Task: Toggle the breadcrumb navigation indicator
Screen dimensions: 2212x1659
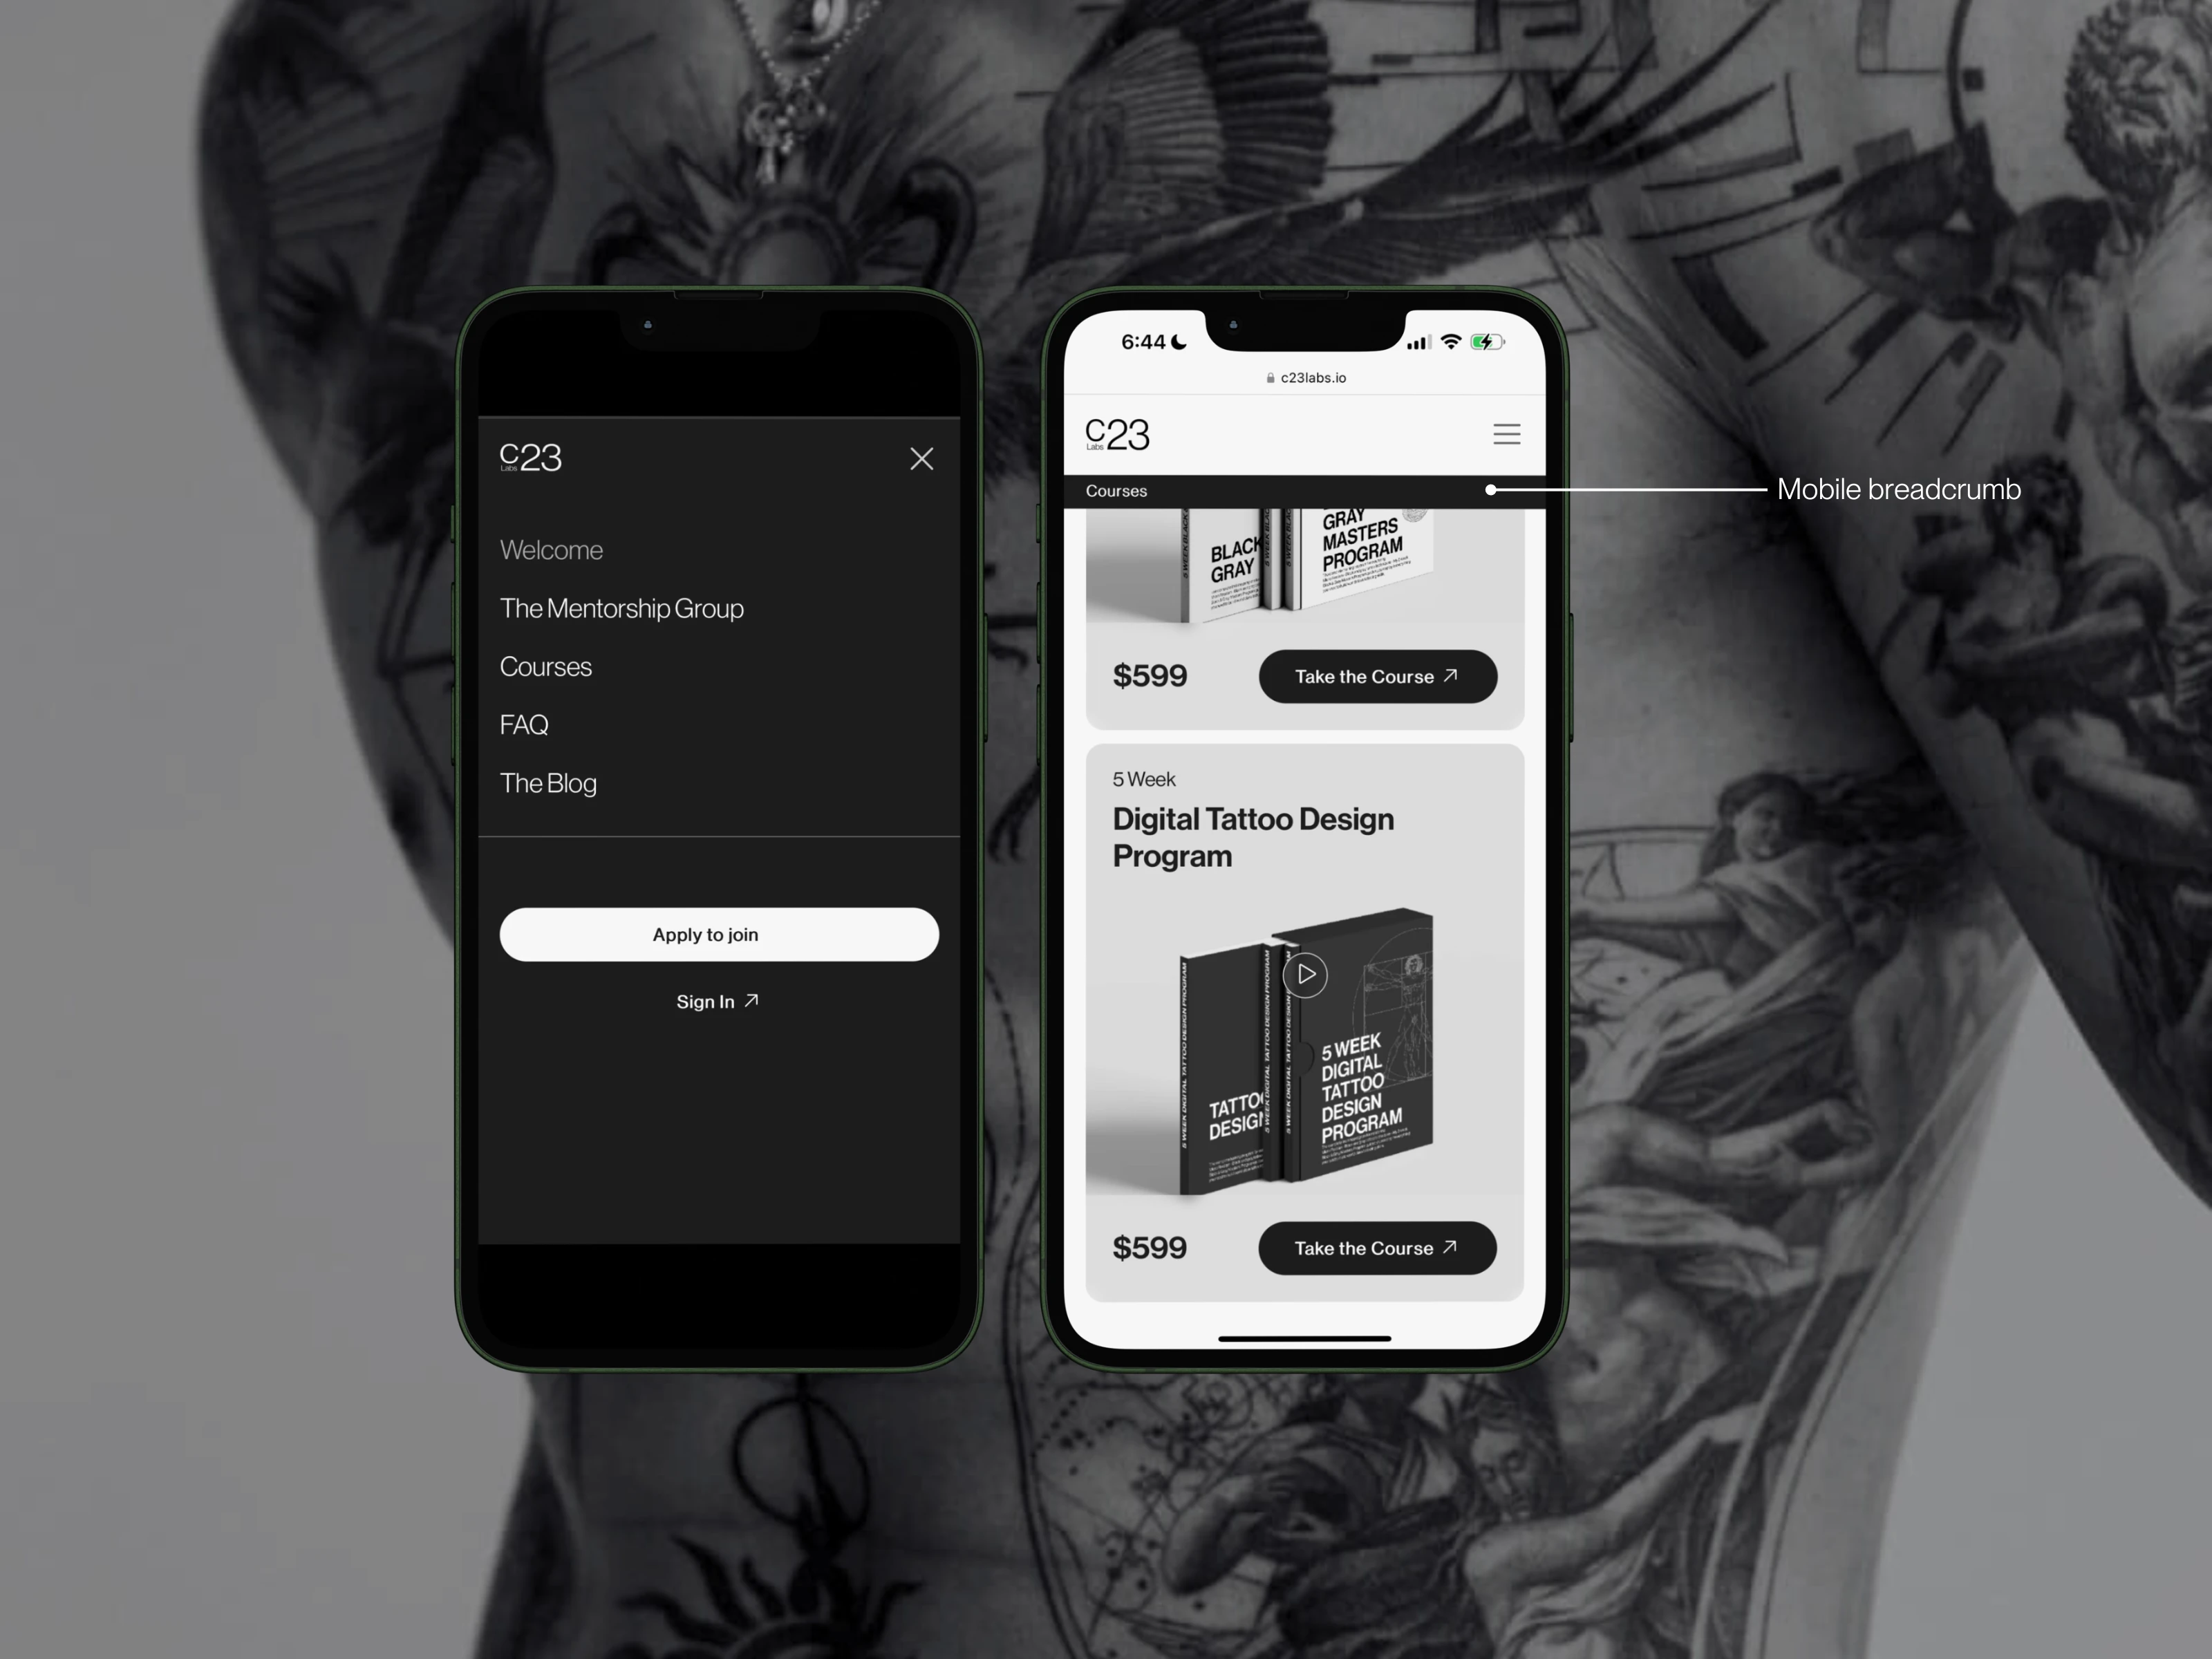Action: [1492, 489]
